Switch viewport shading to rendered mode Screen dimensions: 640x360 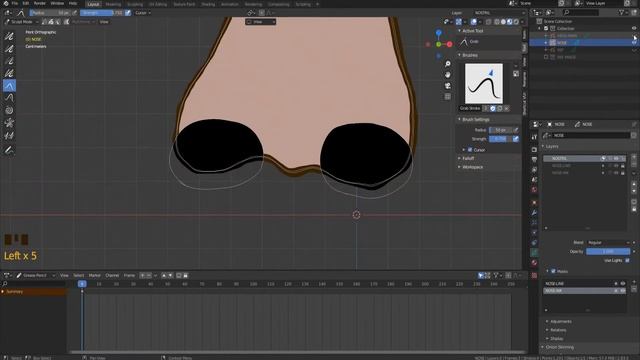pyautogui.click(x=516, y=22)
